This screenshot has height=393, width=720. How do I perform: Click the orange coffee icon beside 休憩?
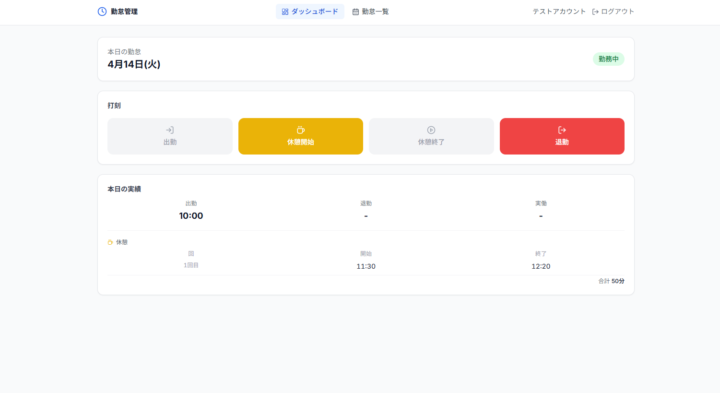tap(110, 242)
